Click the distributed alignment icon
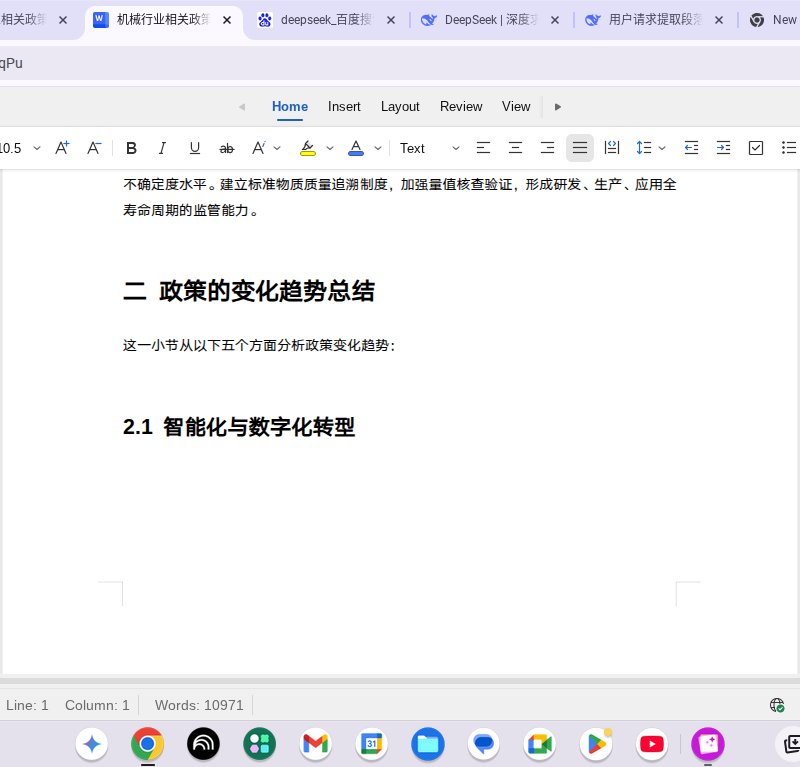The width and height of the screenshot is (800, 767). 612,149
